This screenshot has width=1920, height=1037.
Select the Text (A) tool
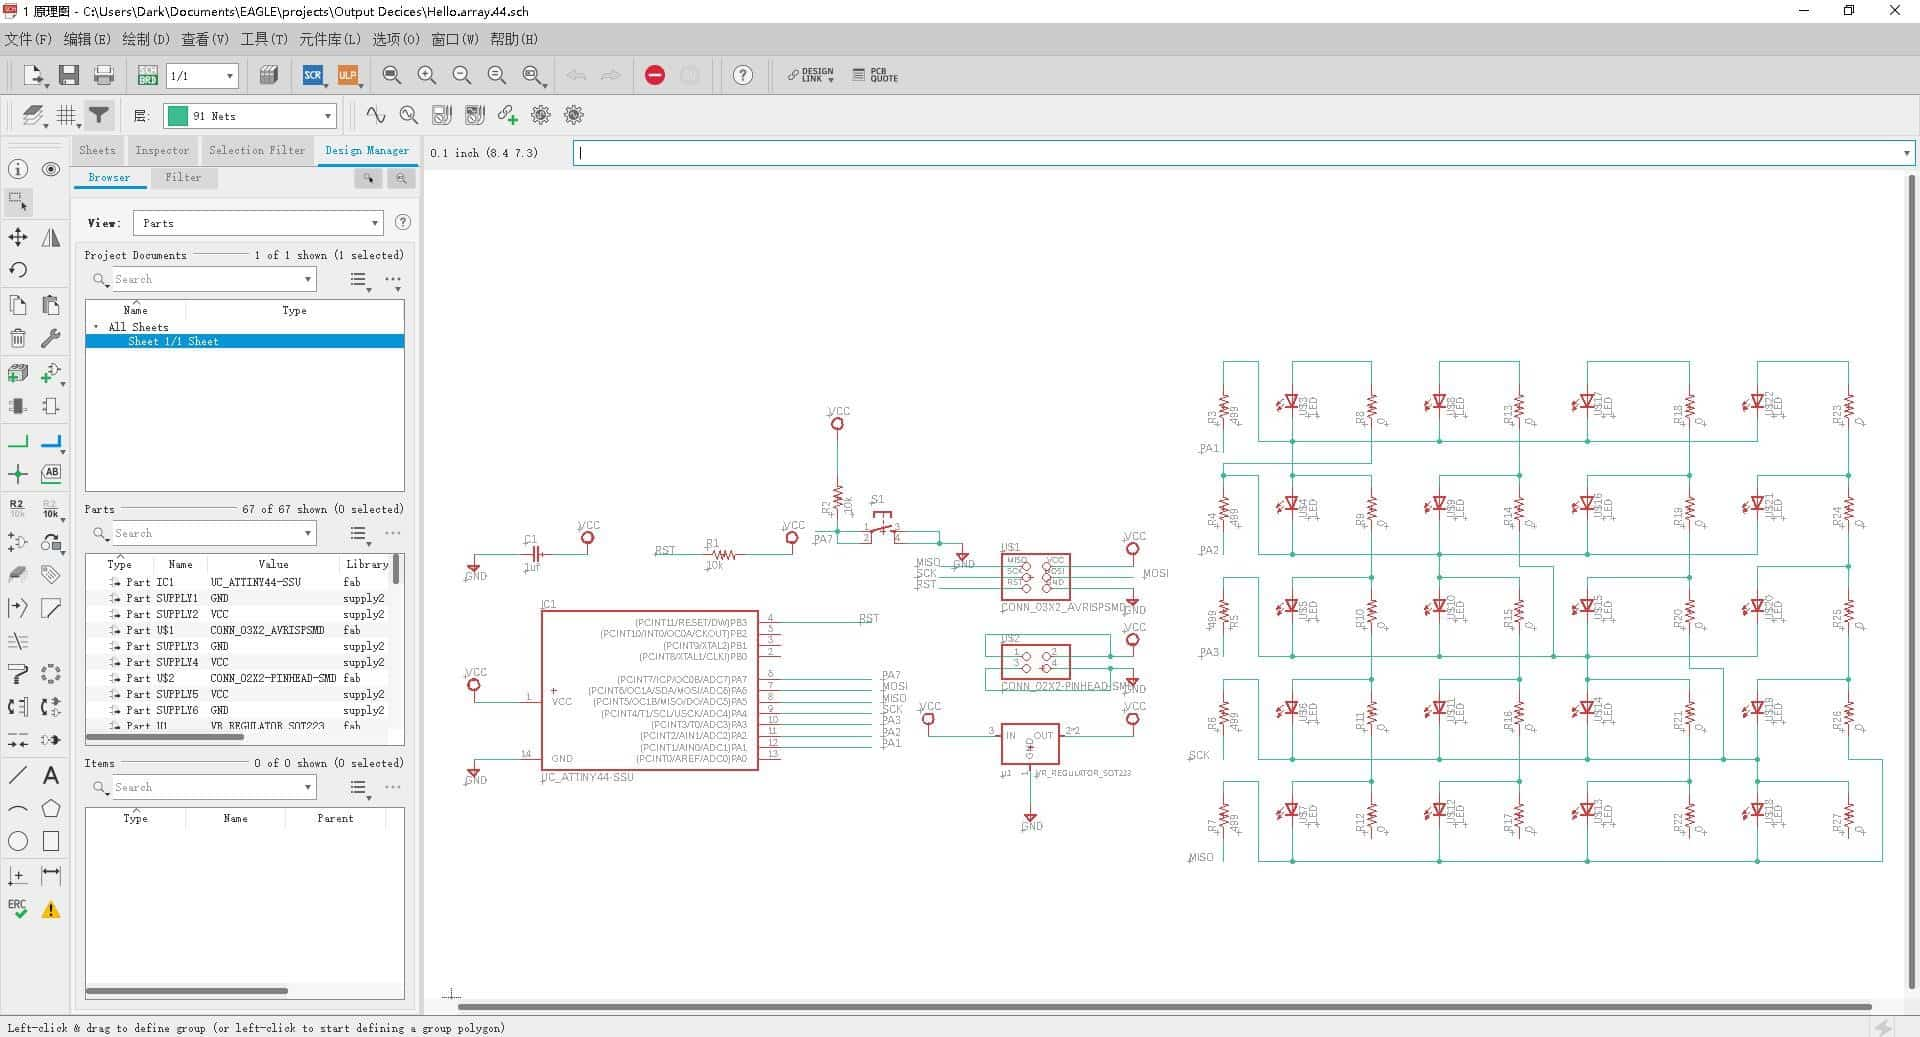tap(51, 775)
